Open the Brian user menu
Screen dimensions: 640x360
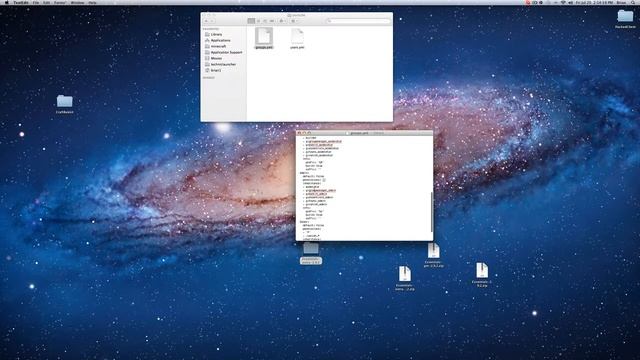[621, 2]
